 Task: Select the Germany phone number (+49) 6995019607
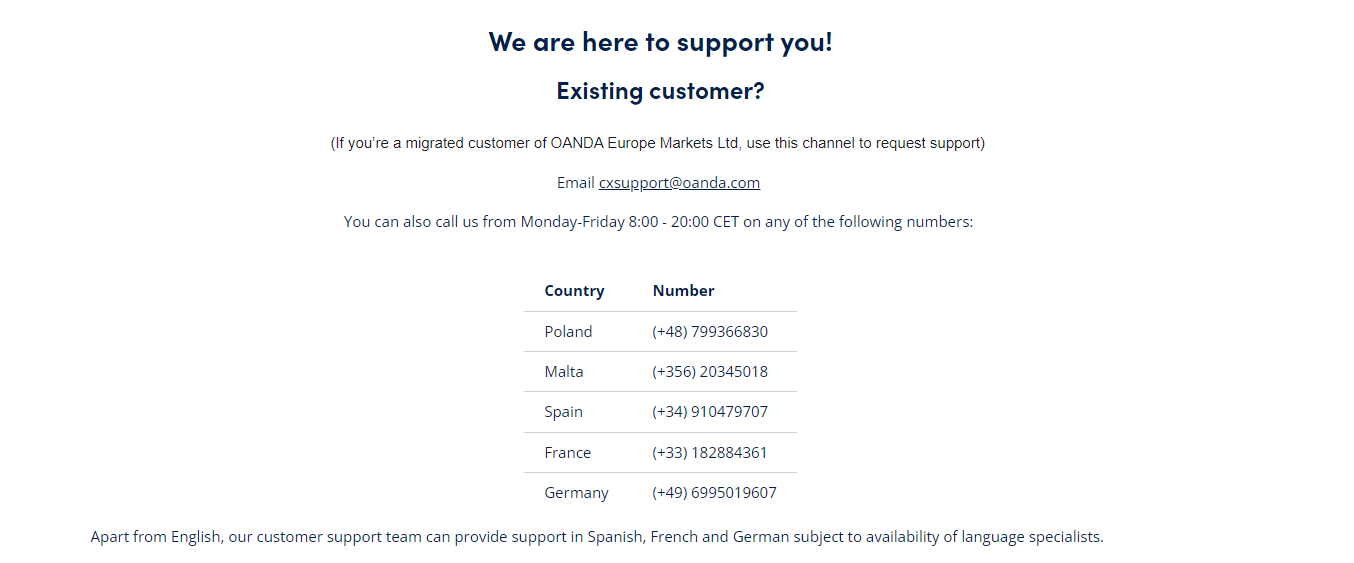pyautogui.click(x=714, y=493)
